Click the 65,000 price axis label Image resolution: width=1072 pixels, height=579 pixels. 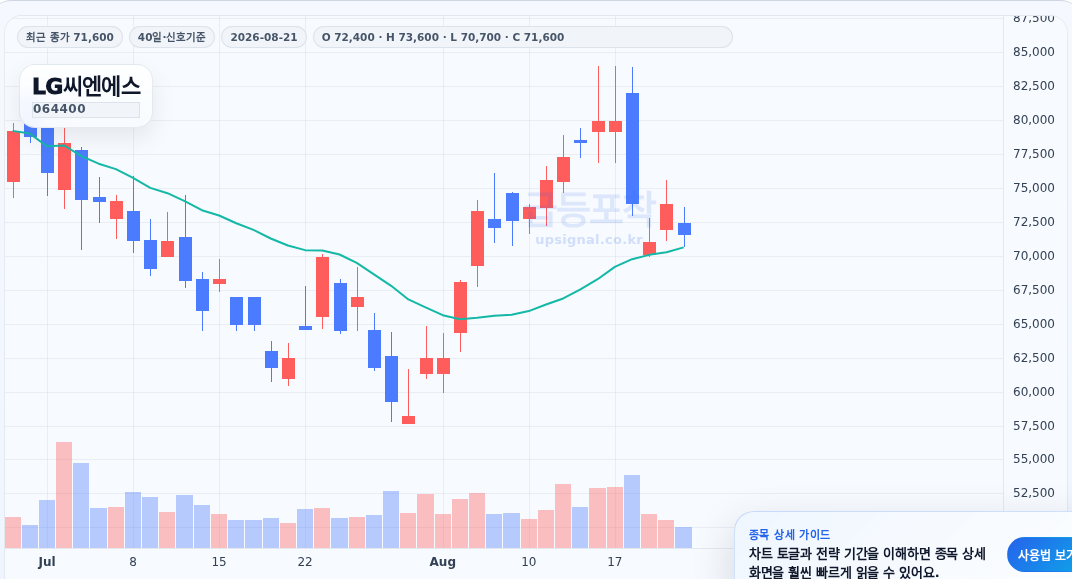pos(1034,323)
